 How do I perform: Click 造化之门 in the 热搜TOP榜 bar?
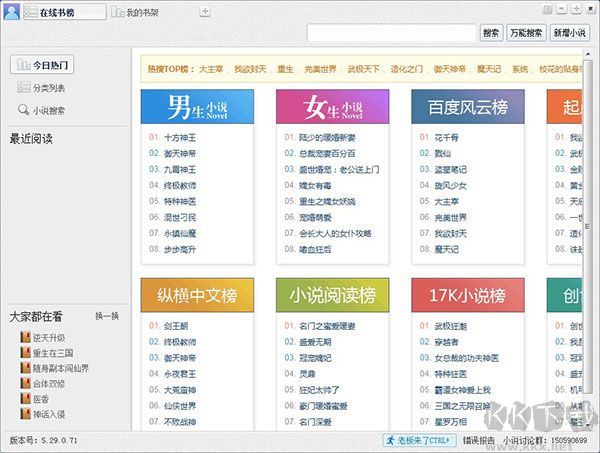click(x=406, y=69)
